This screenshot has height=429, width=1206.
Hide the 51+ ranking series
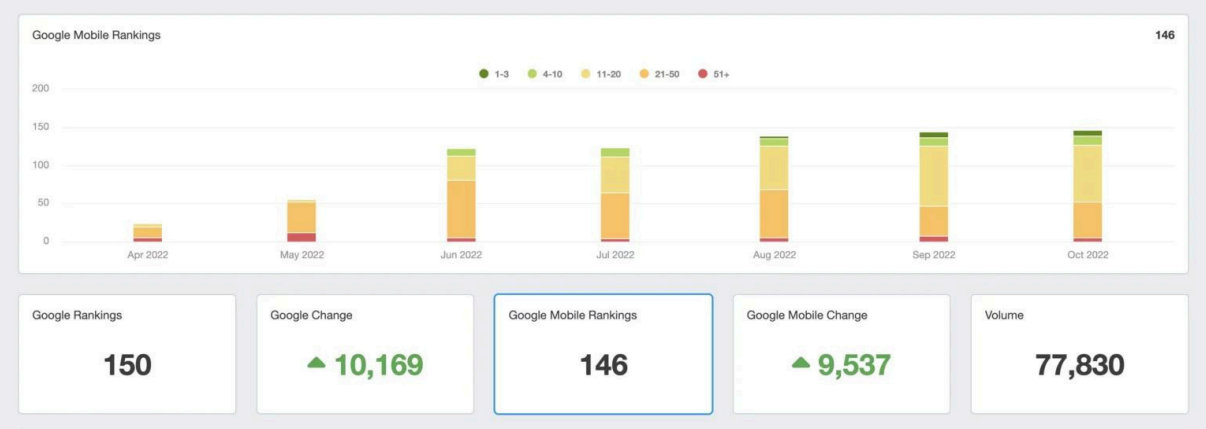click(714, 74)
